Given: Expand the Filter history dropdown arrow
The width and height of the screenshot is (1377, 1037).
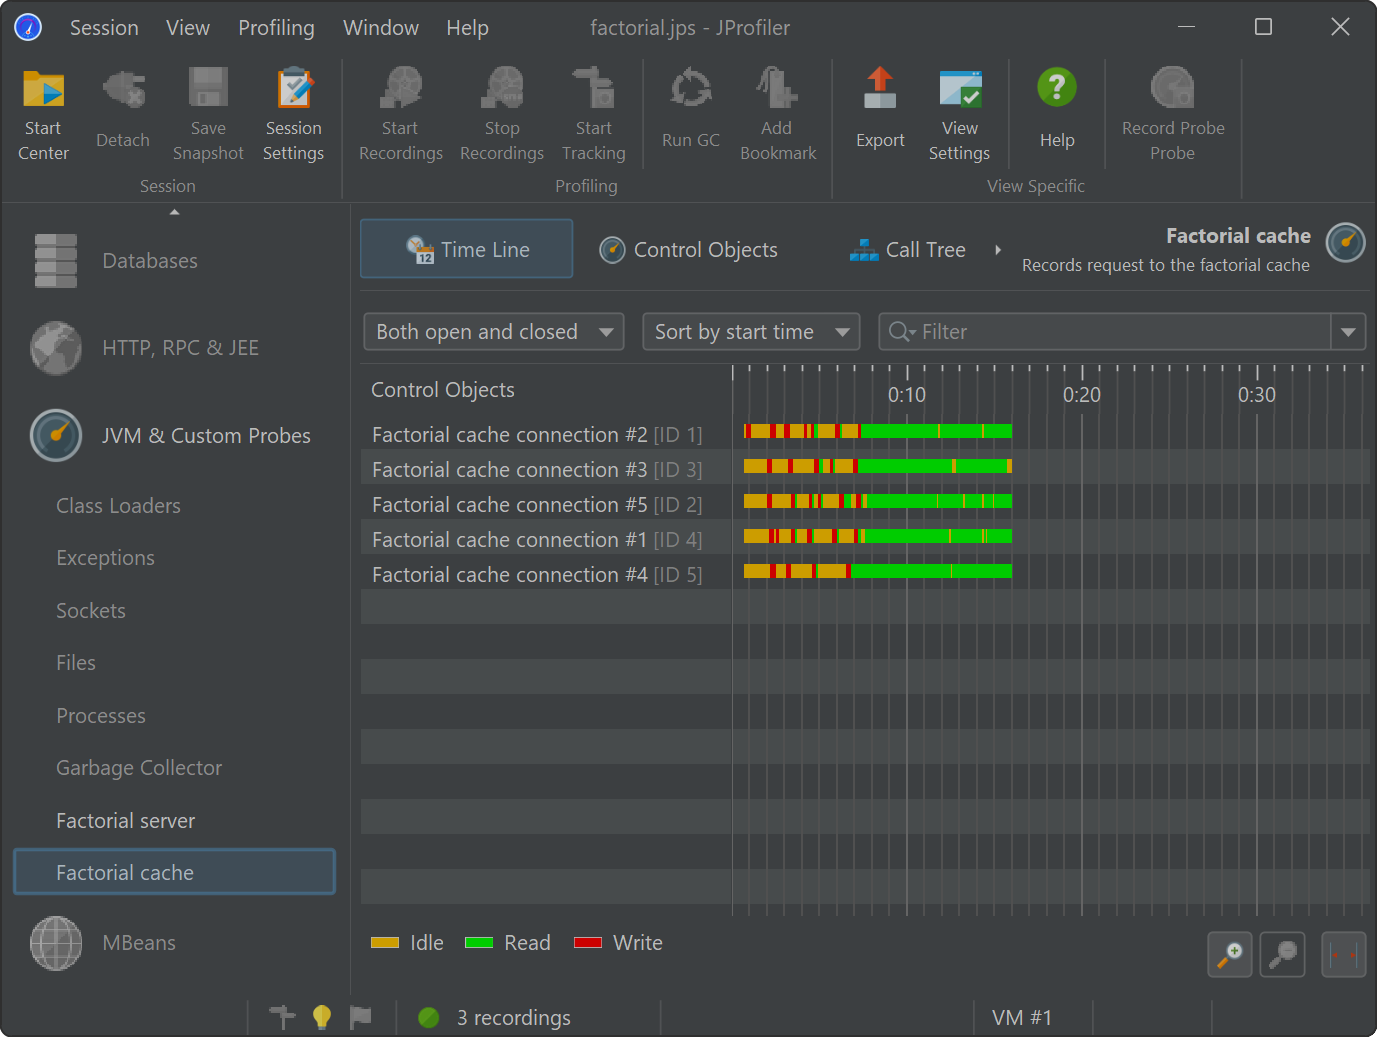Looking at the screenshot, I should pyautogui.click(x=1348, y=332).
